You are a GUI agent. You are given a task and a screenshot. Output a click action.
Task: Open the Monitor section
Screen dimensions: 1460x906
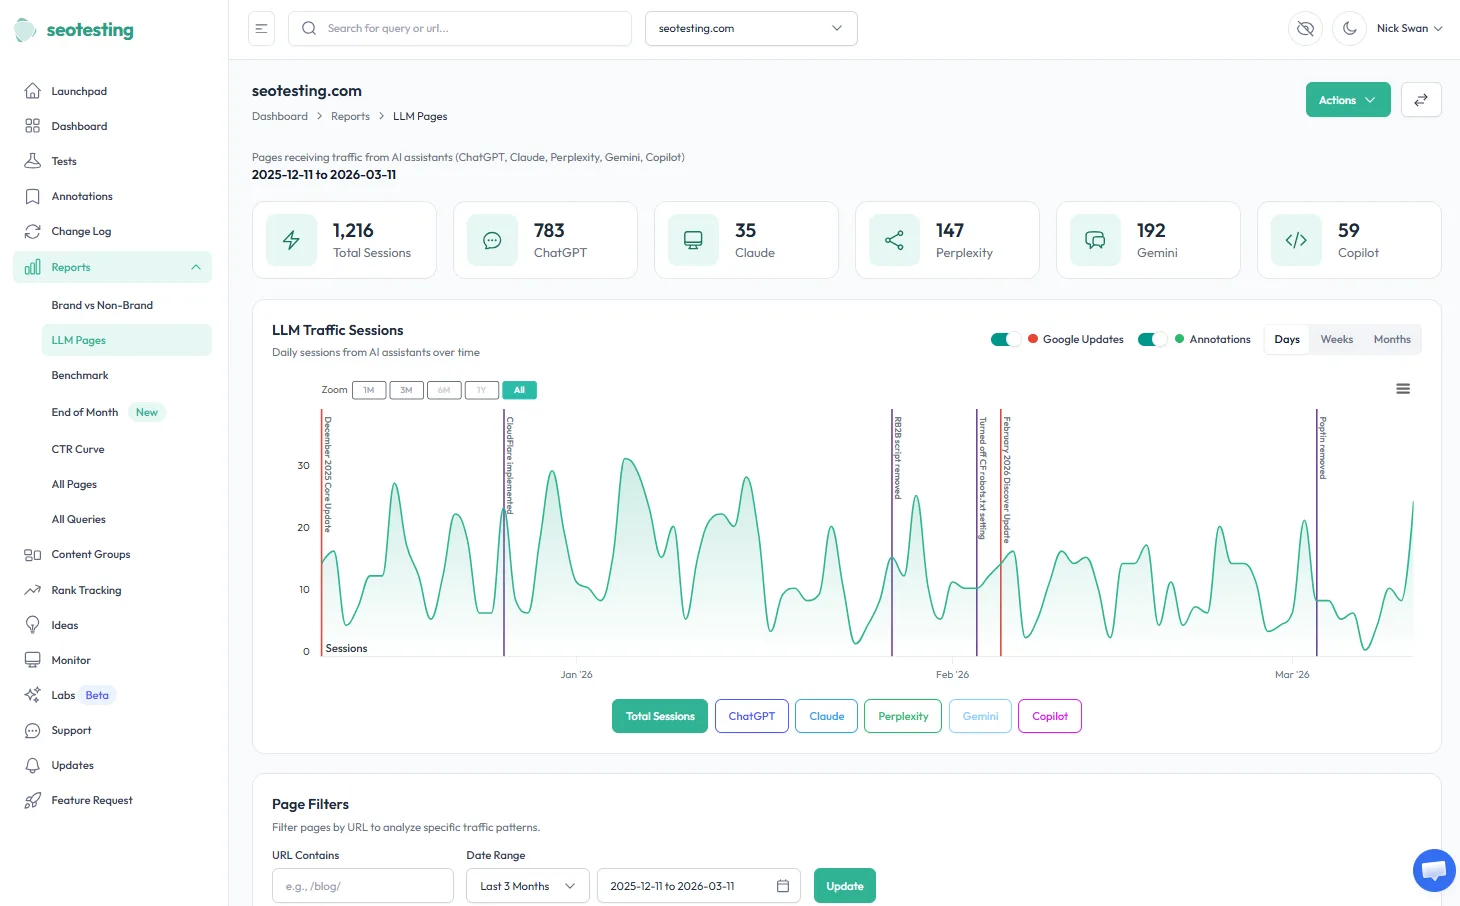[x=71, y=660]
